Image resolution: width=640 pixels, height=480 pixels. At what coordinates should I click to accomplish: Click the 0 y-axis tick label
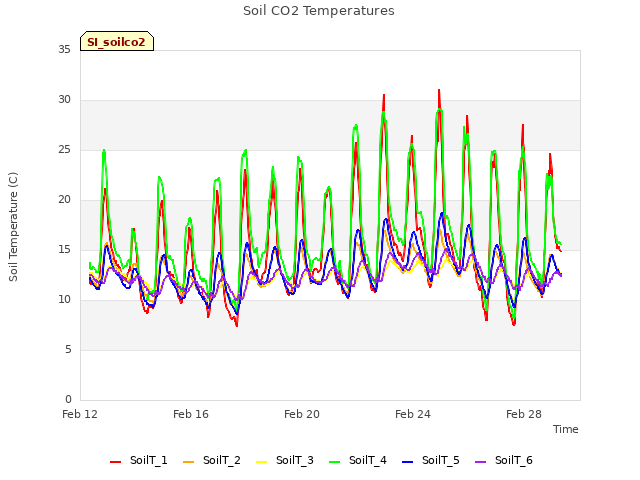coord(68,400)
